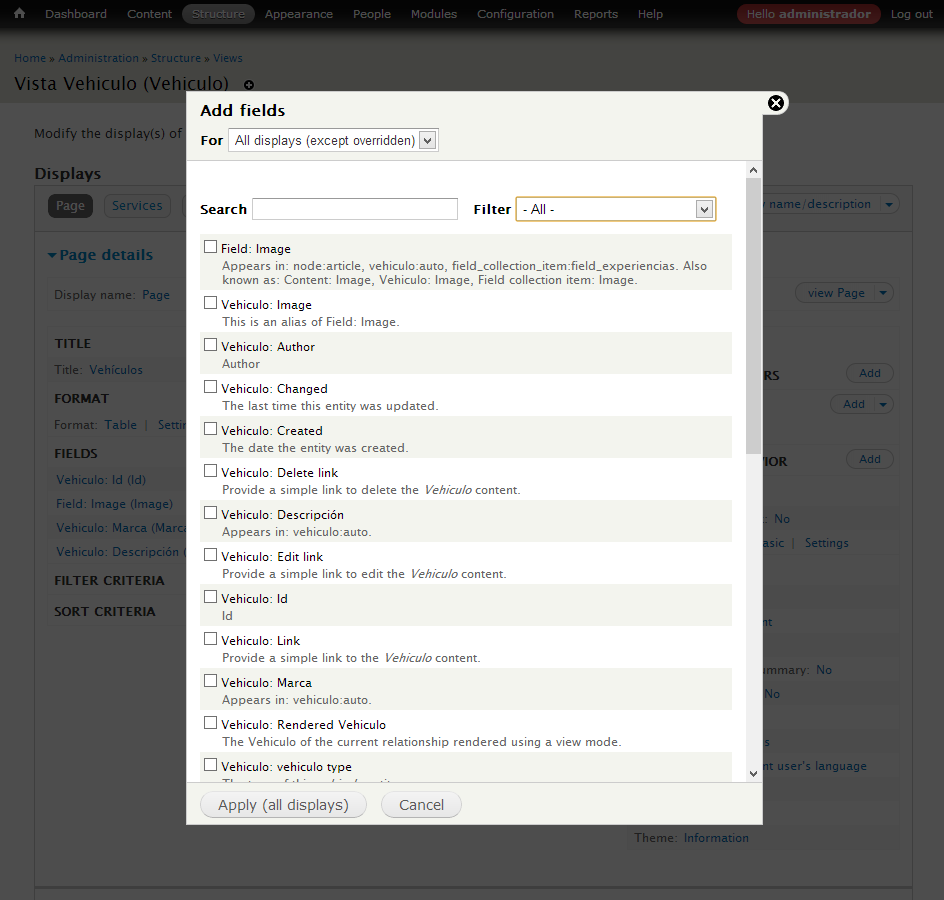Screen dimensions: 944x900
Task: Click the home icon in admin toolbar
Action: point(19,14)
